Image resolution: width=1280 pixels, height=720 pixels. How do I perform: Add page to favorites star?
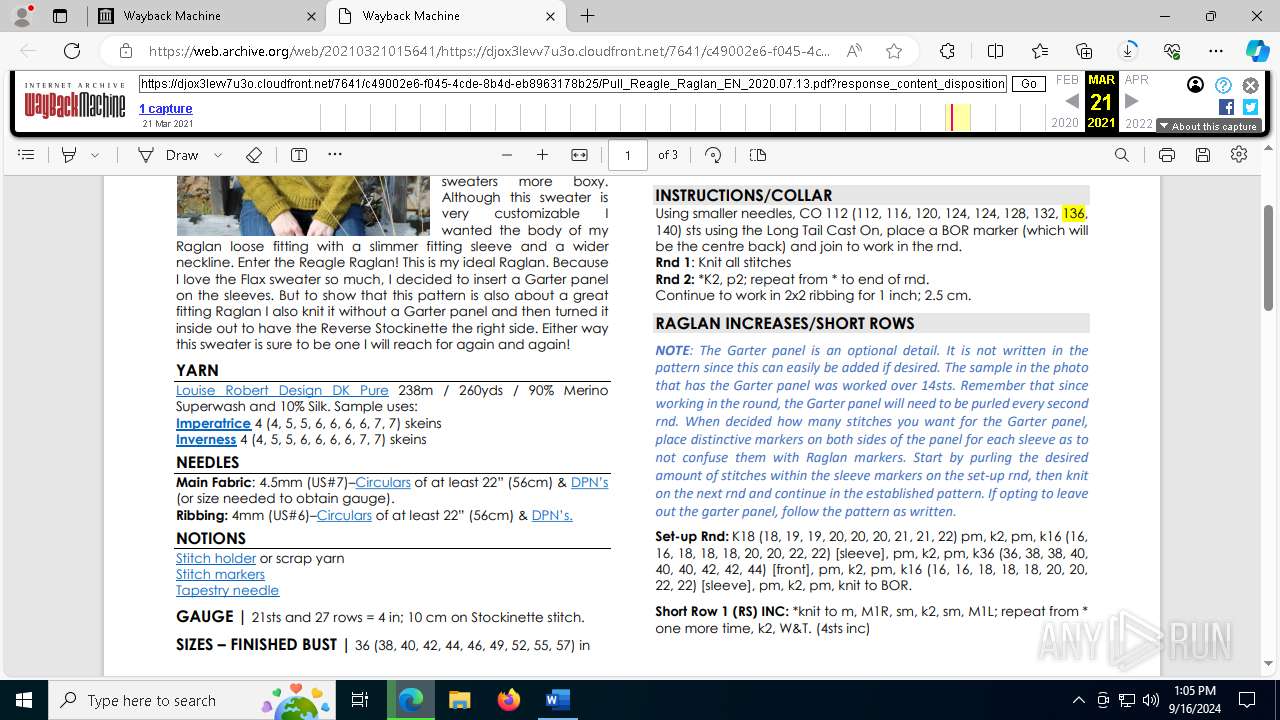pos(894,51)
